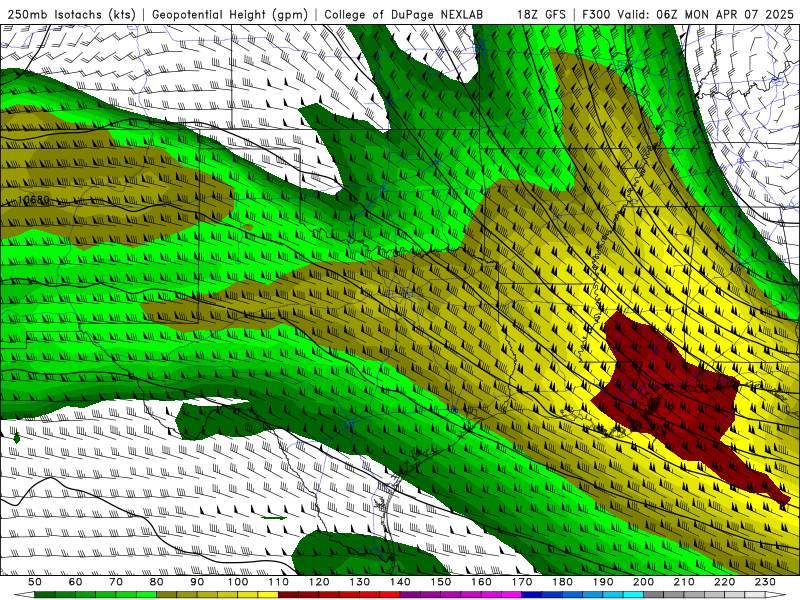
Task: Click the legend value '90'
Action: (x=197, y=582)
